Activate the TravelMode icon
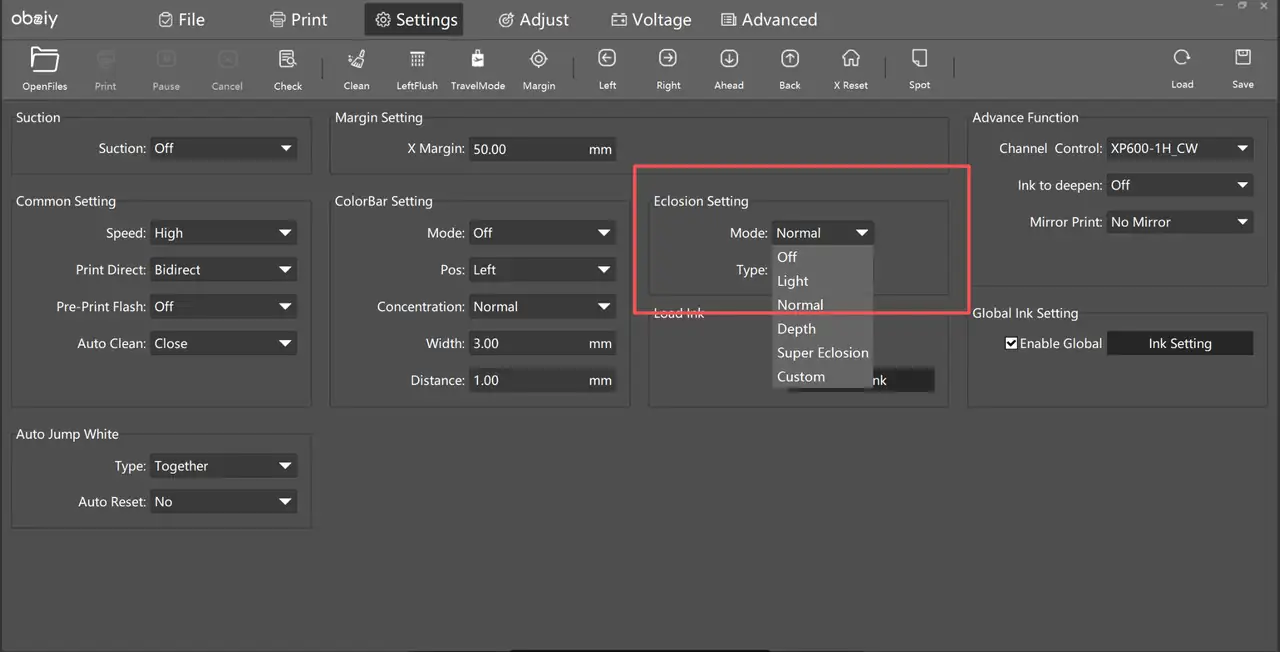 (x=478, y=59)
